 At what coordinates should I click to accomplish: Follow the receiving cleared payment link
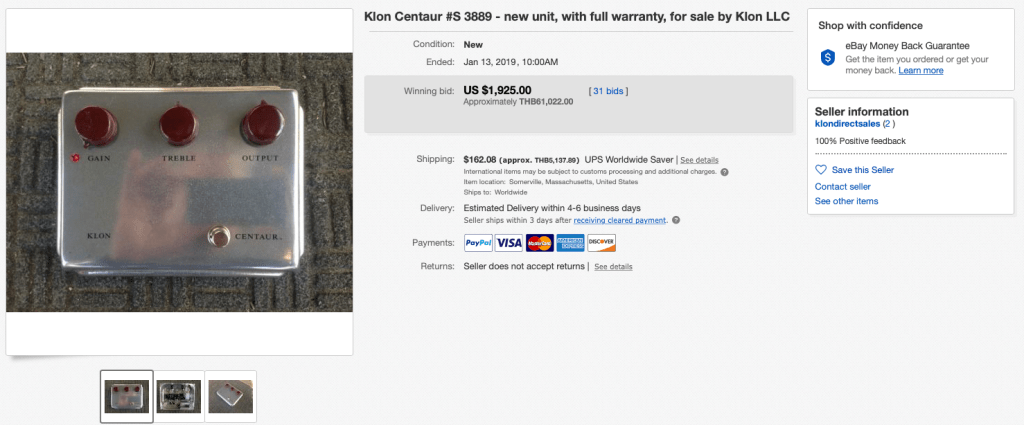coord(620,220)
